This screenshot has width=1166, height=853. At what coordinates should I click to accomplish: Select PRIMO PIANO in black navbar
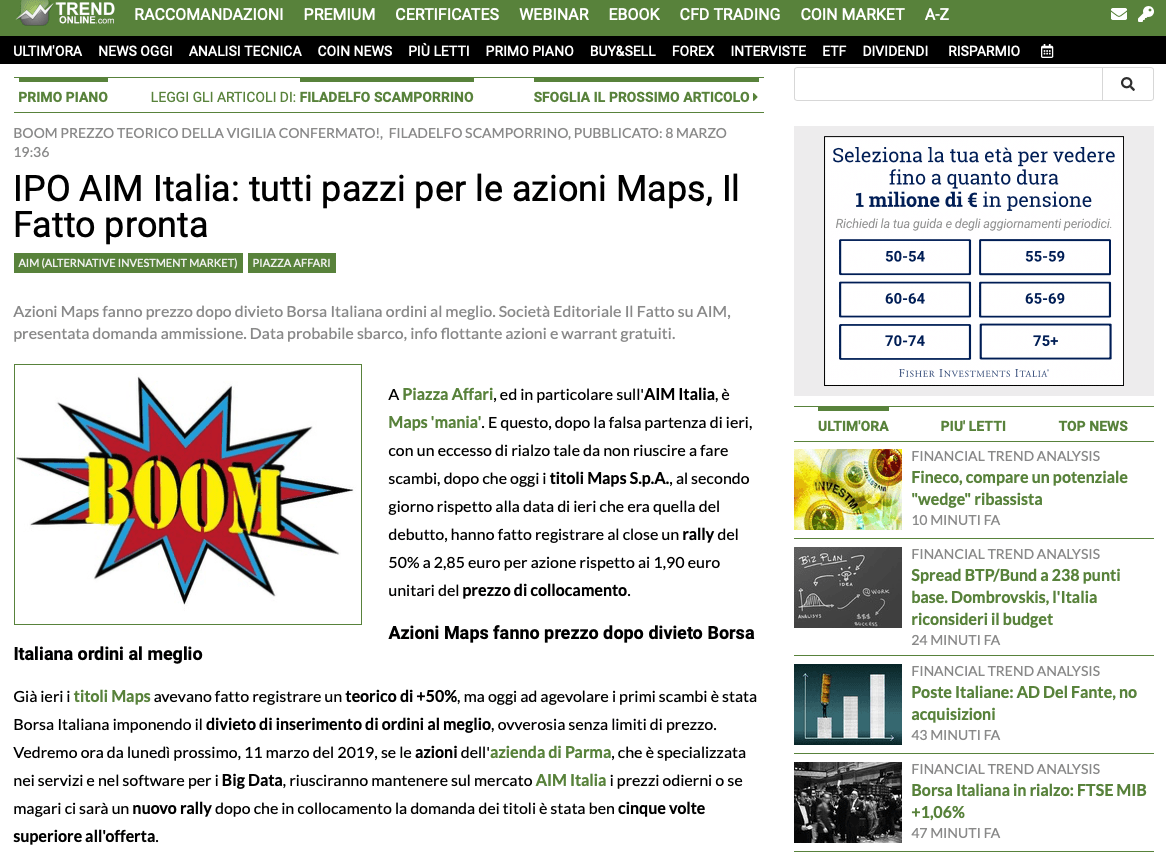pos(529,51)
